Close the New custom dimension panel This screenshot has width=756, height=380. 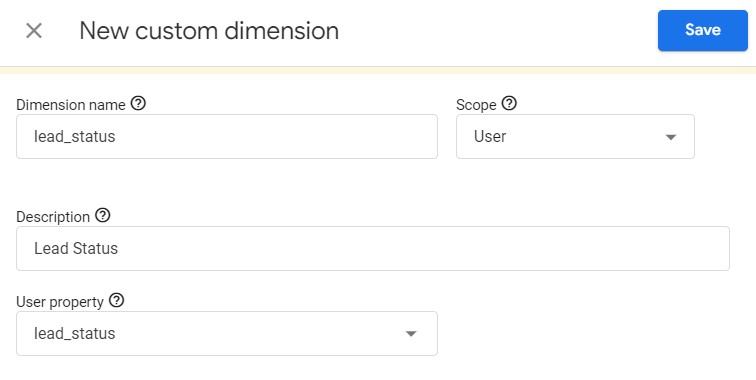34,31
